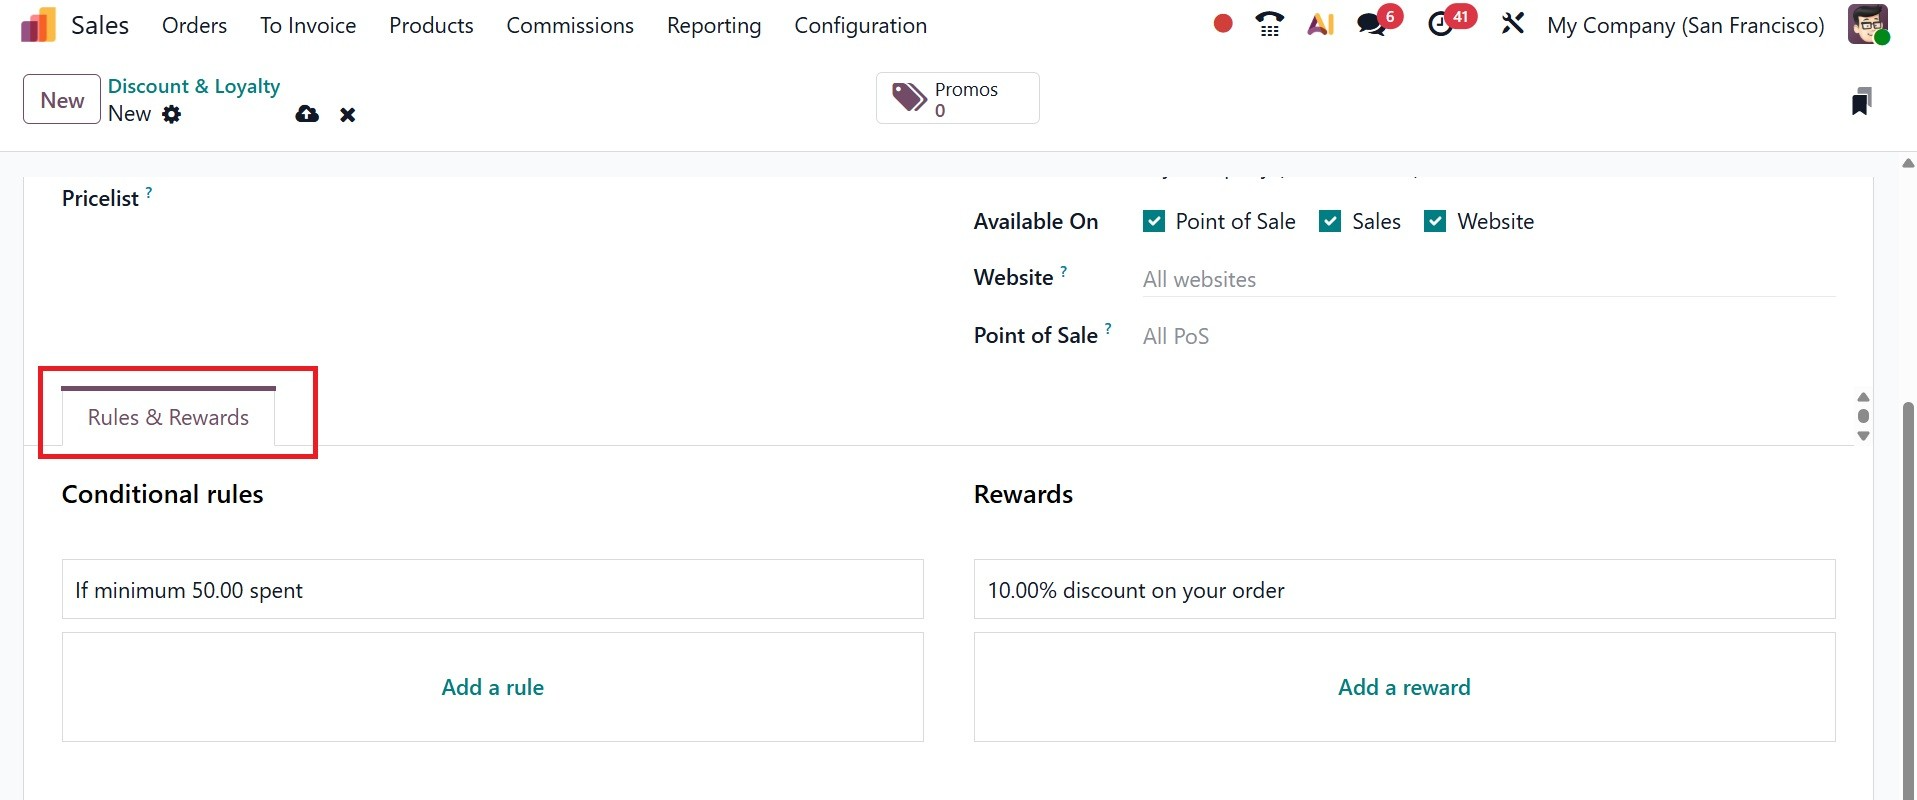Open the AI assistant icon
The height and width of the screenshot is (800, 1917).
coord(1321,24)
